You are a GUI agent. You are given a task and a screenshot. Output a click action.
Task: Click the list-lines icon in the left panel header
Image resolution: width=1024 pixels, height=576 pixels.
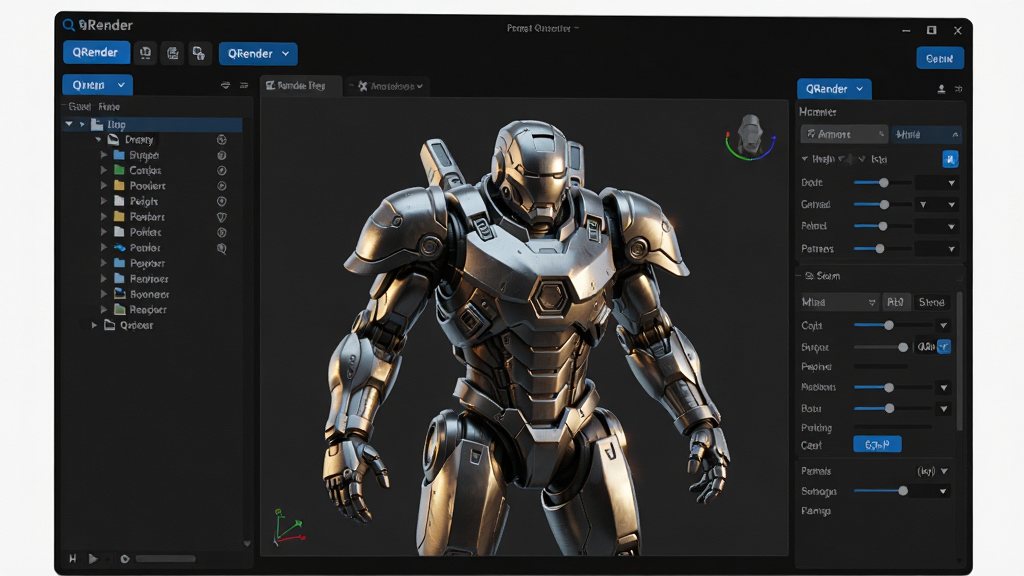click(x=244, y=86)
